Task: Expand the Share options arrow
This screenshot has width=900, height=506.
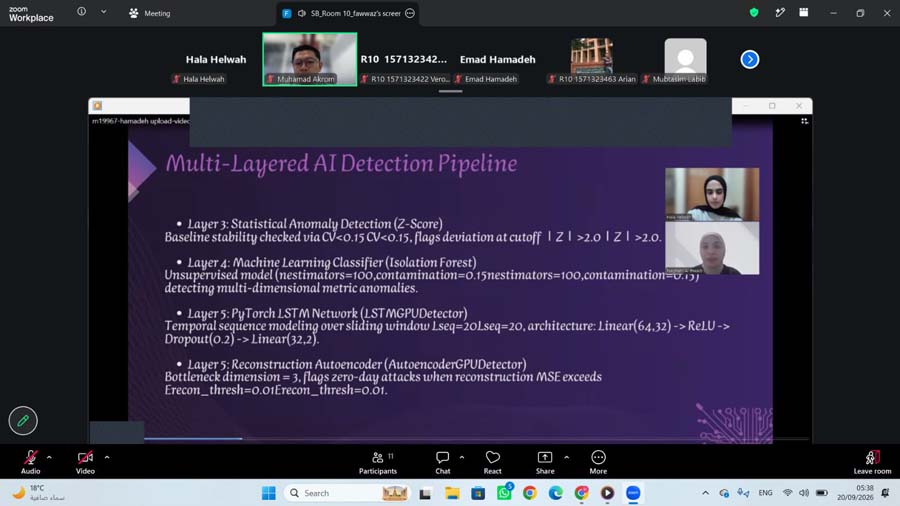Action: (x=566, y=458)
